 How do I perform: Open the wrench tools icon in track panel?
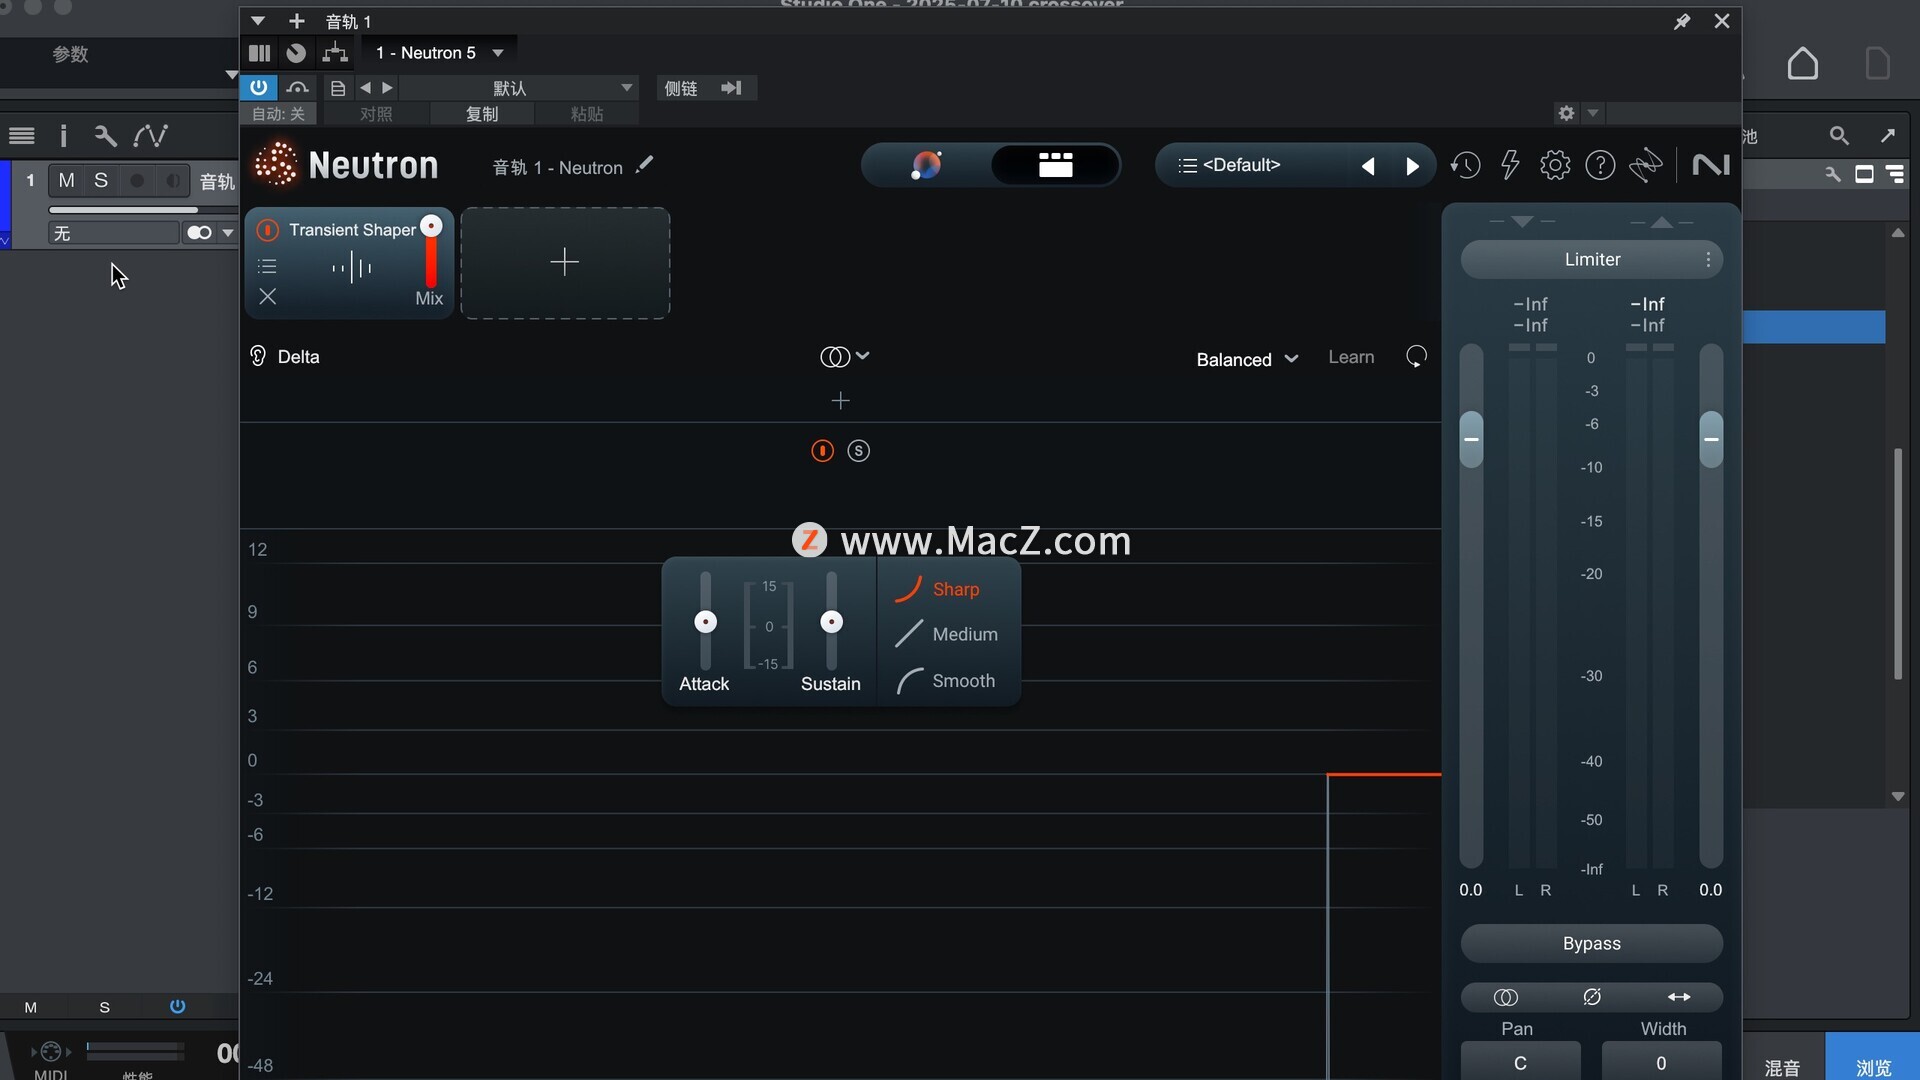coord(104,135)
